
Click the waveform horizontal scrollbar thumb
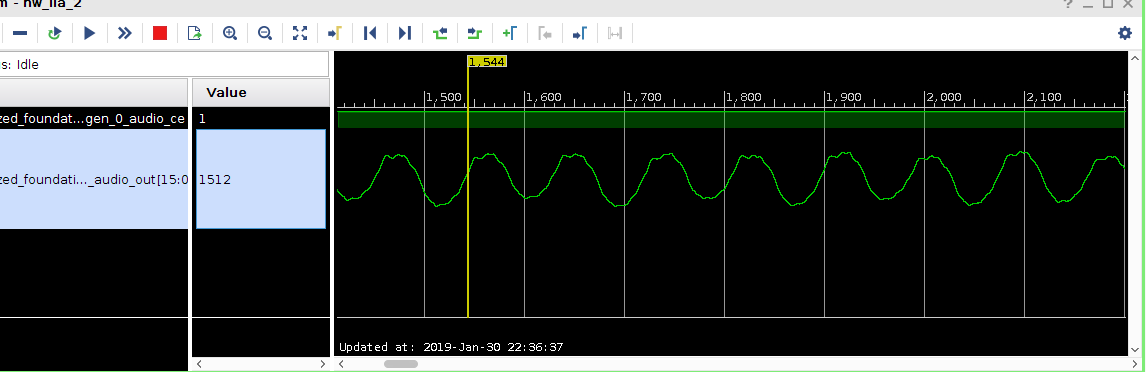click(401, 364)
